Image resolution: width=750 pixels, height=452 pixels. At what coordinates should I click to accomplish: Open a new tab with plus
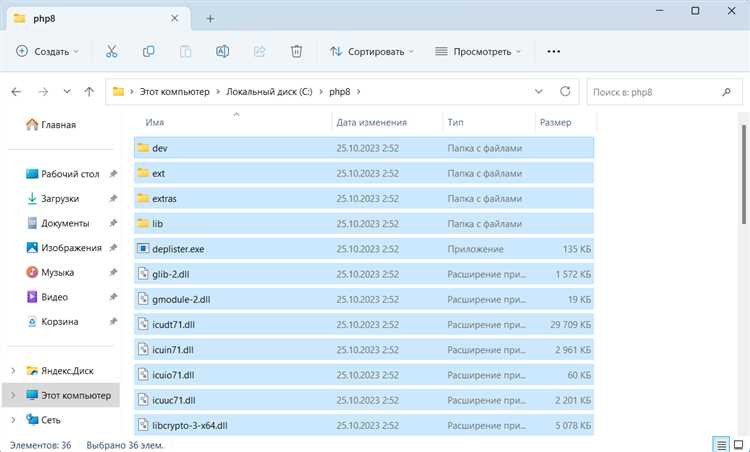(210, 19)
